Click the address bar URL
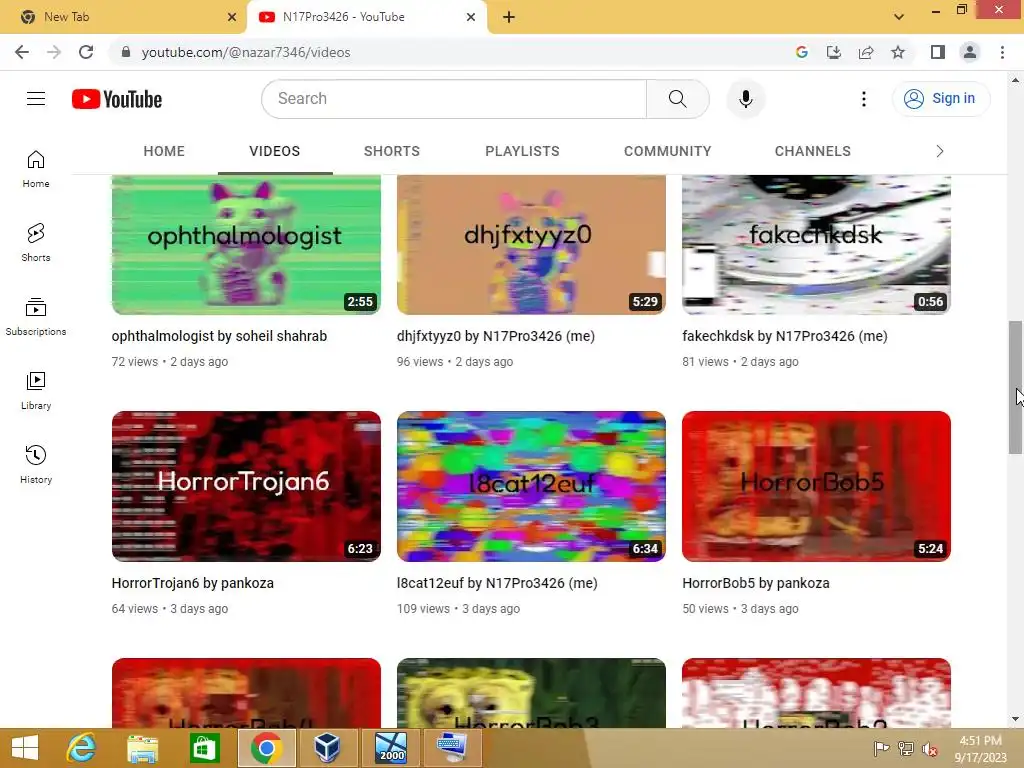Image resolution: width=1024 pixels, height=768 pixels. [x=246, y=52]
